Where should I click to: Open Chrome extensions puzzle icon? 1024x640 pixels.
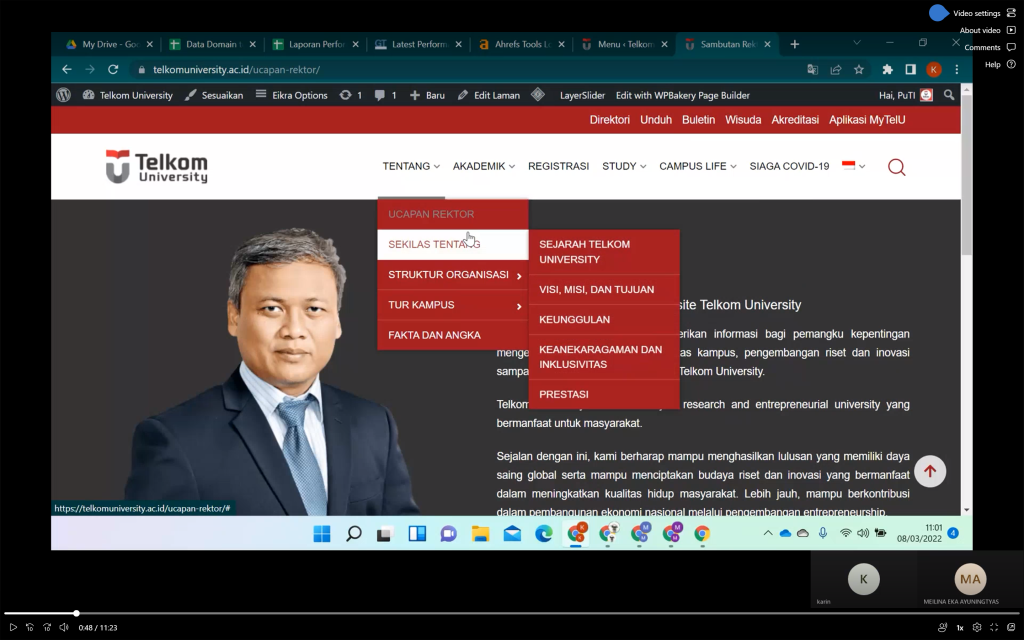[x=887, y=69]
